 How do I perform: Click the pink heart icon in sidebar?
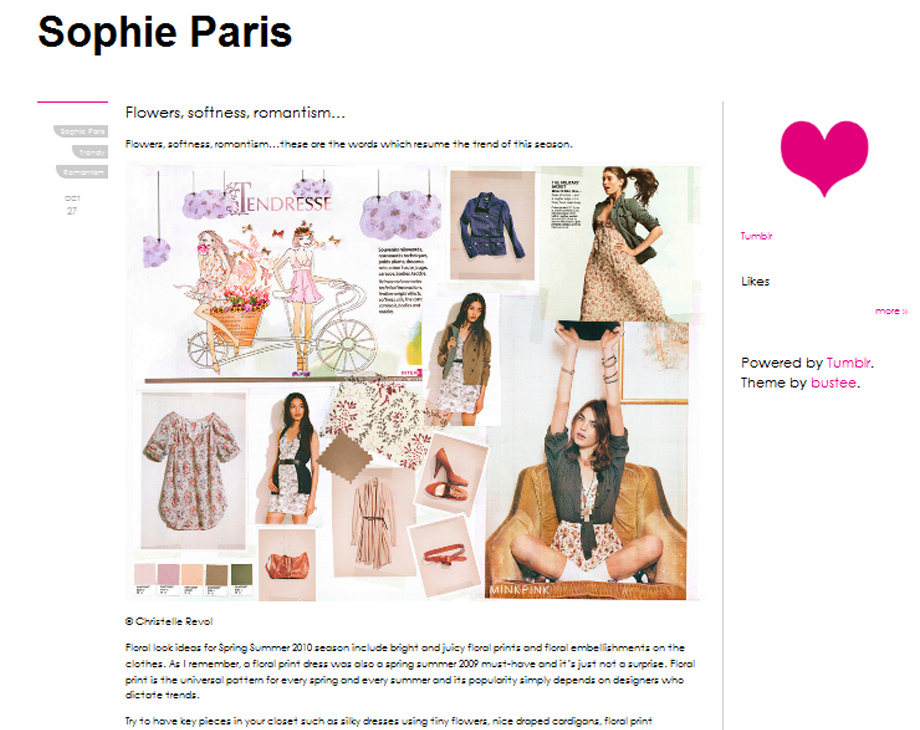click(824, 157)
